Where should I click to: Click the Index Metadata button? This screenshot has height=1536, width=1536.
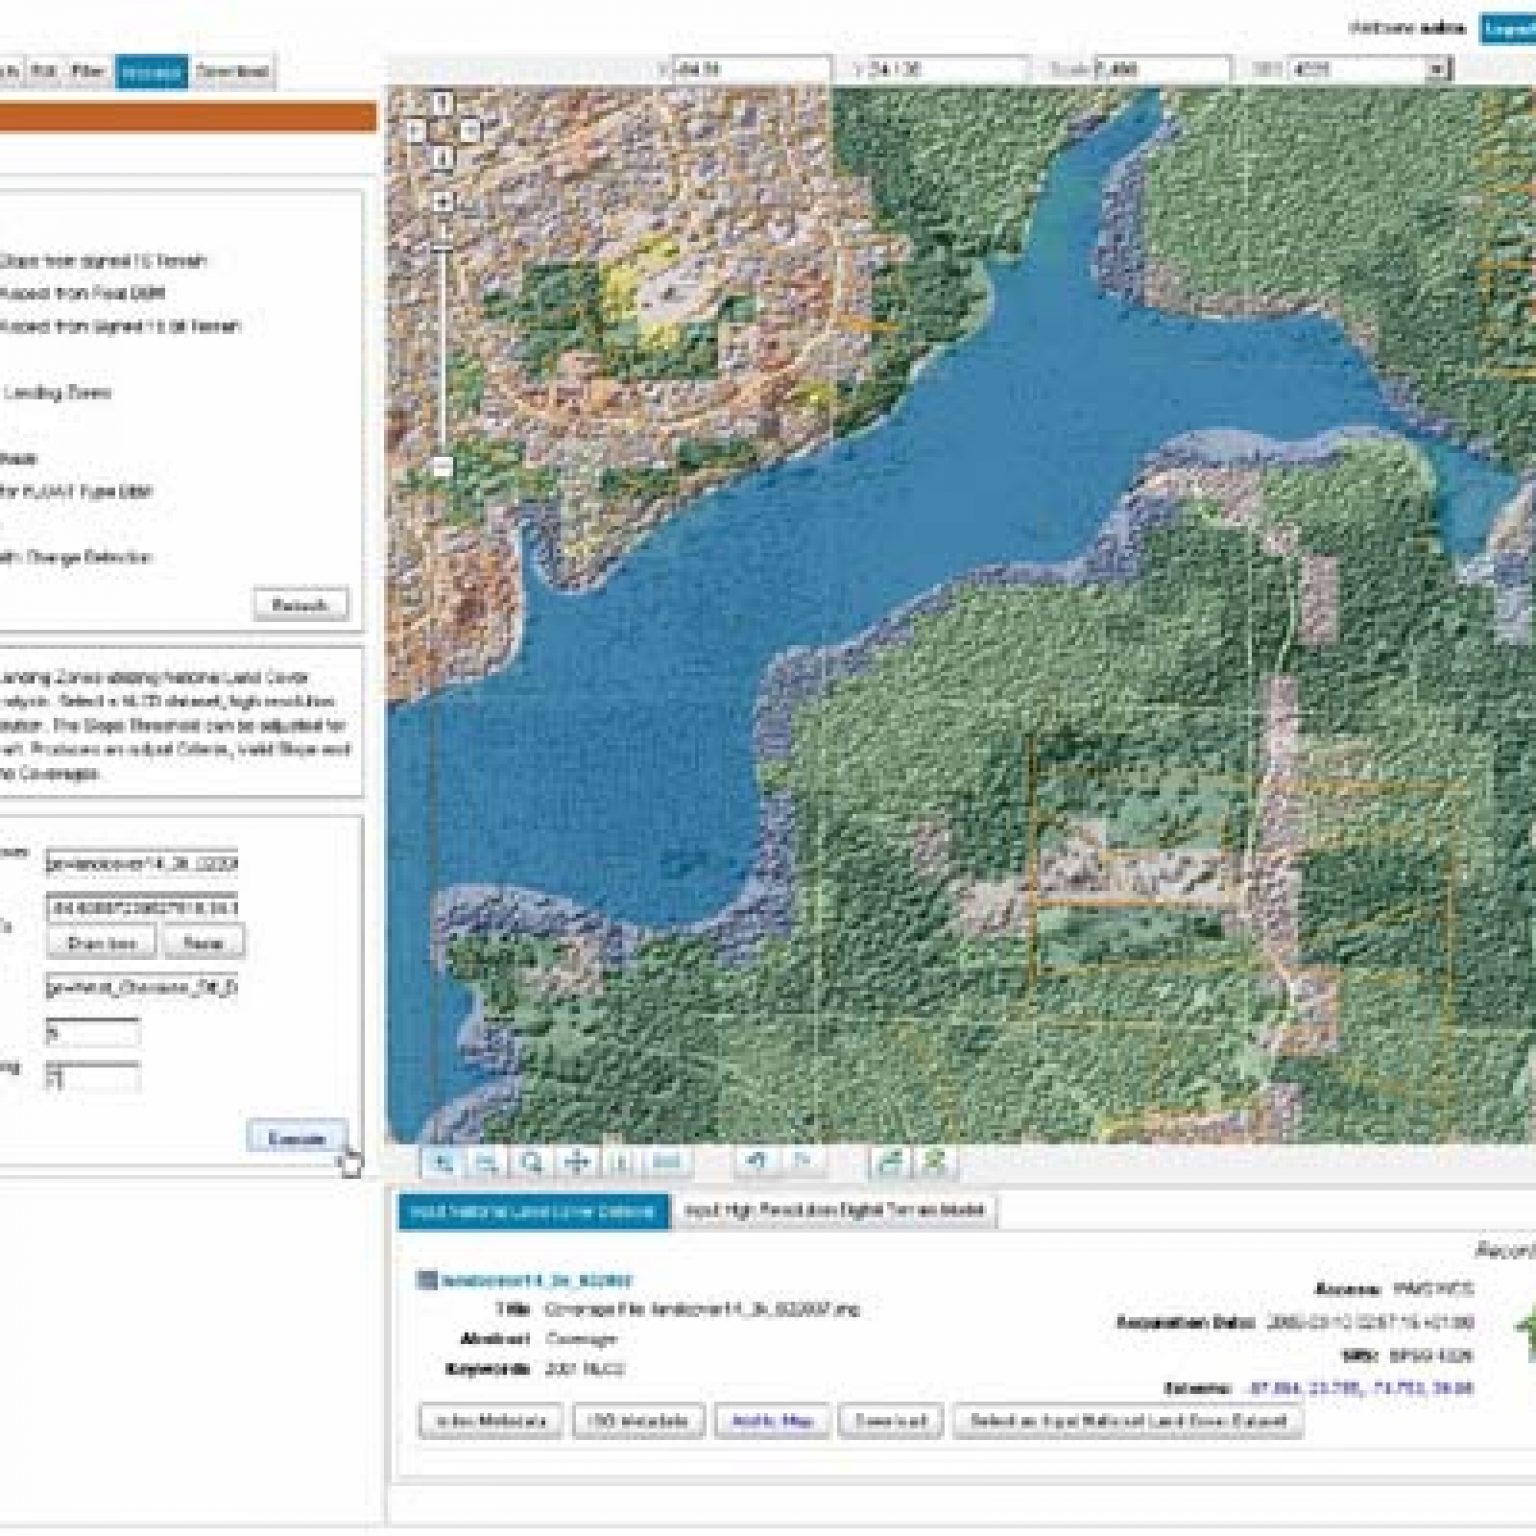(490, 1420)
